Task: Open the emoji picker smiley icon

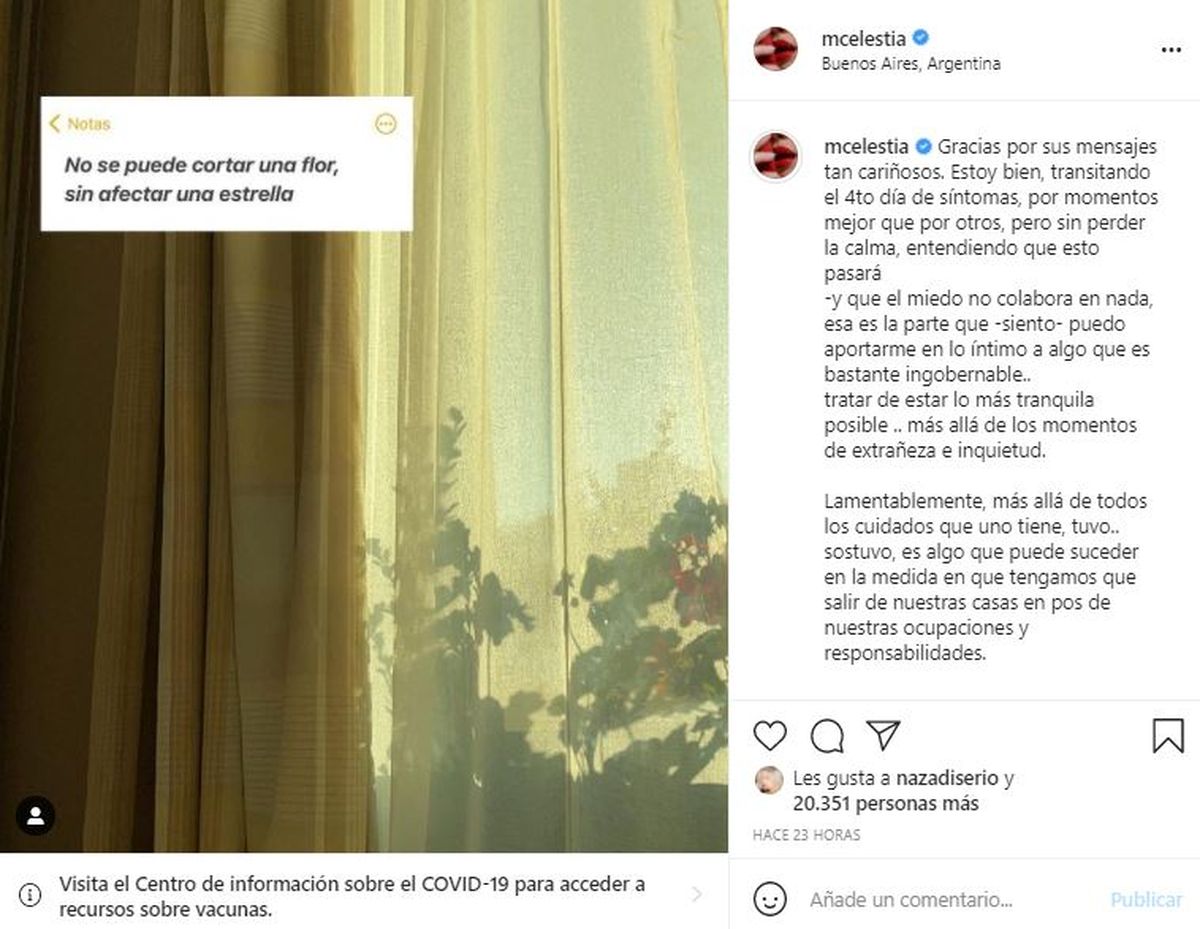Action: [x=770, y=899]
